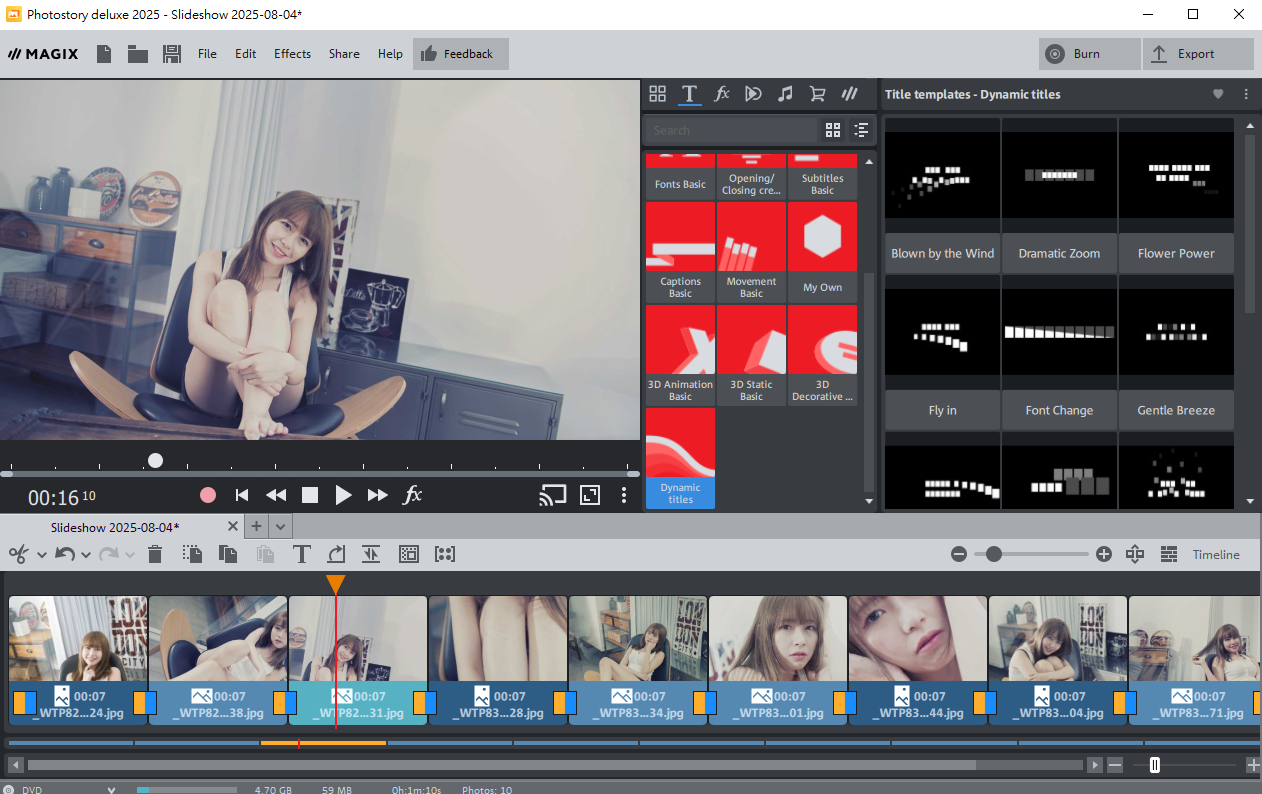
Task: Save the project with the floppy disk icon
Action: (172, 54)
